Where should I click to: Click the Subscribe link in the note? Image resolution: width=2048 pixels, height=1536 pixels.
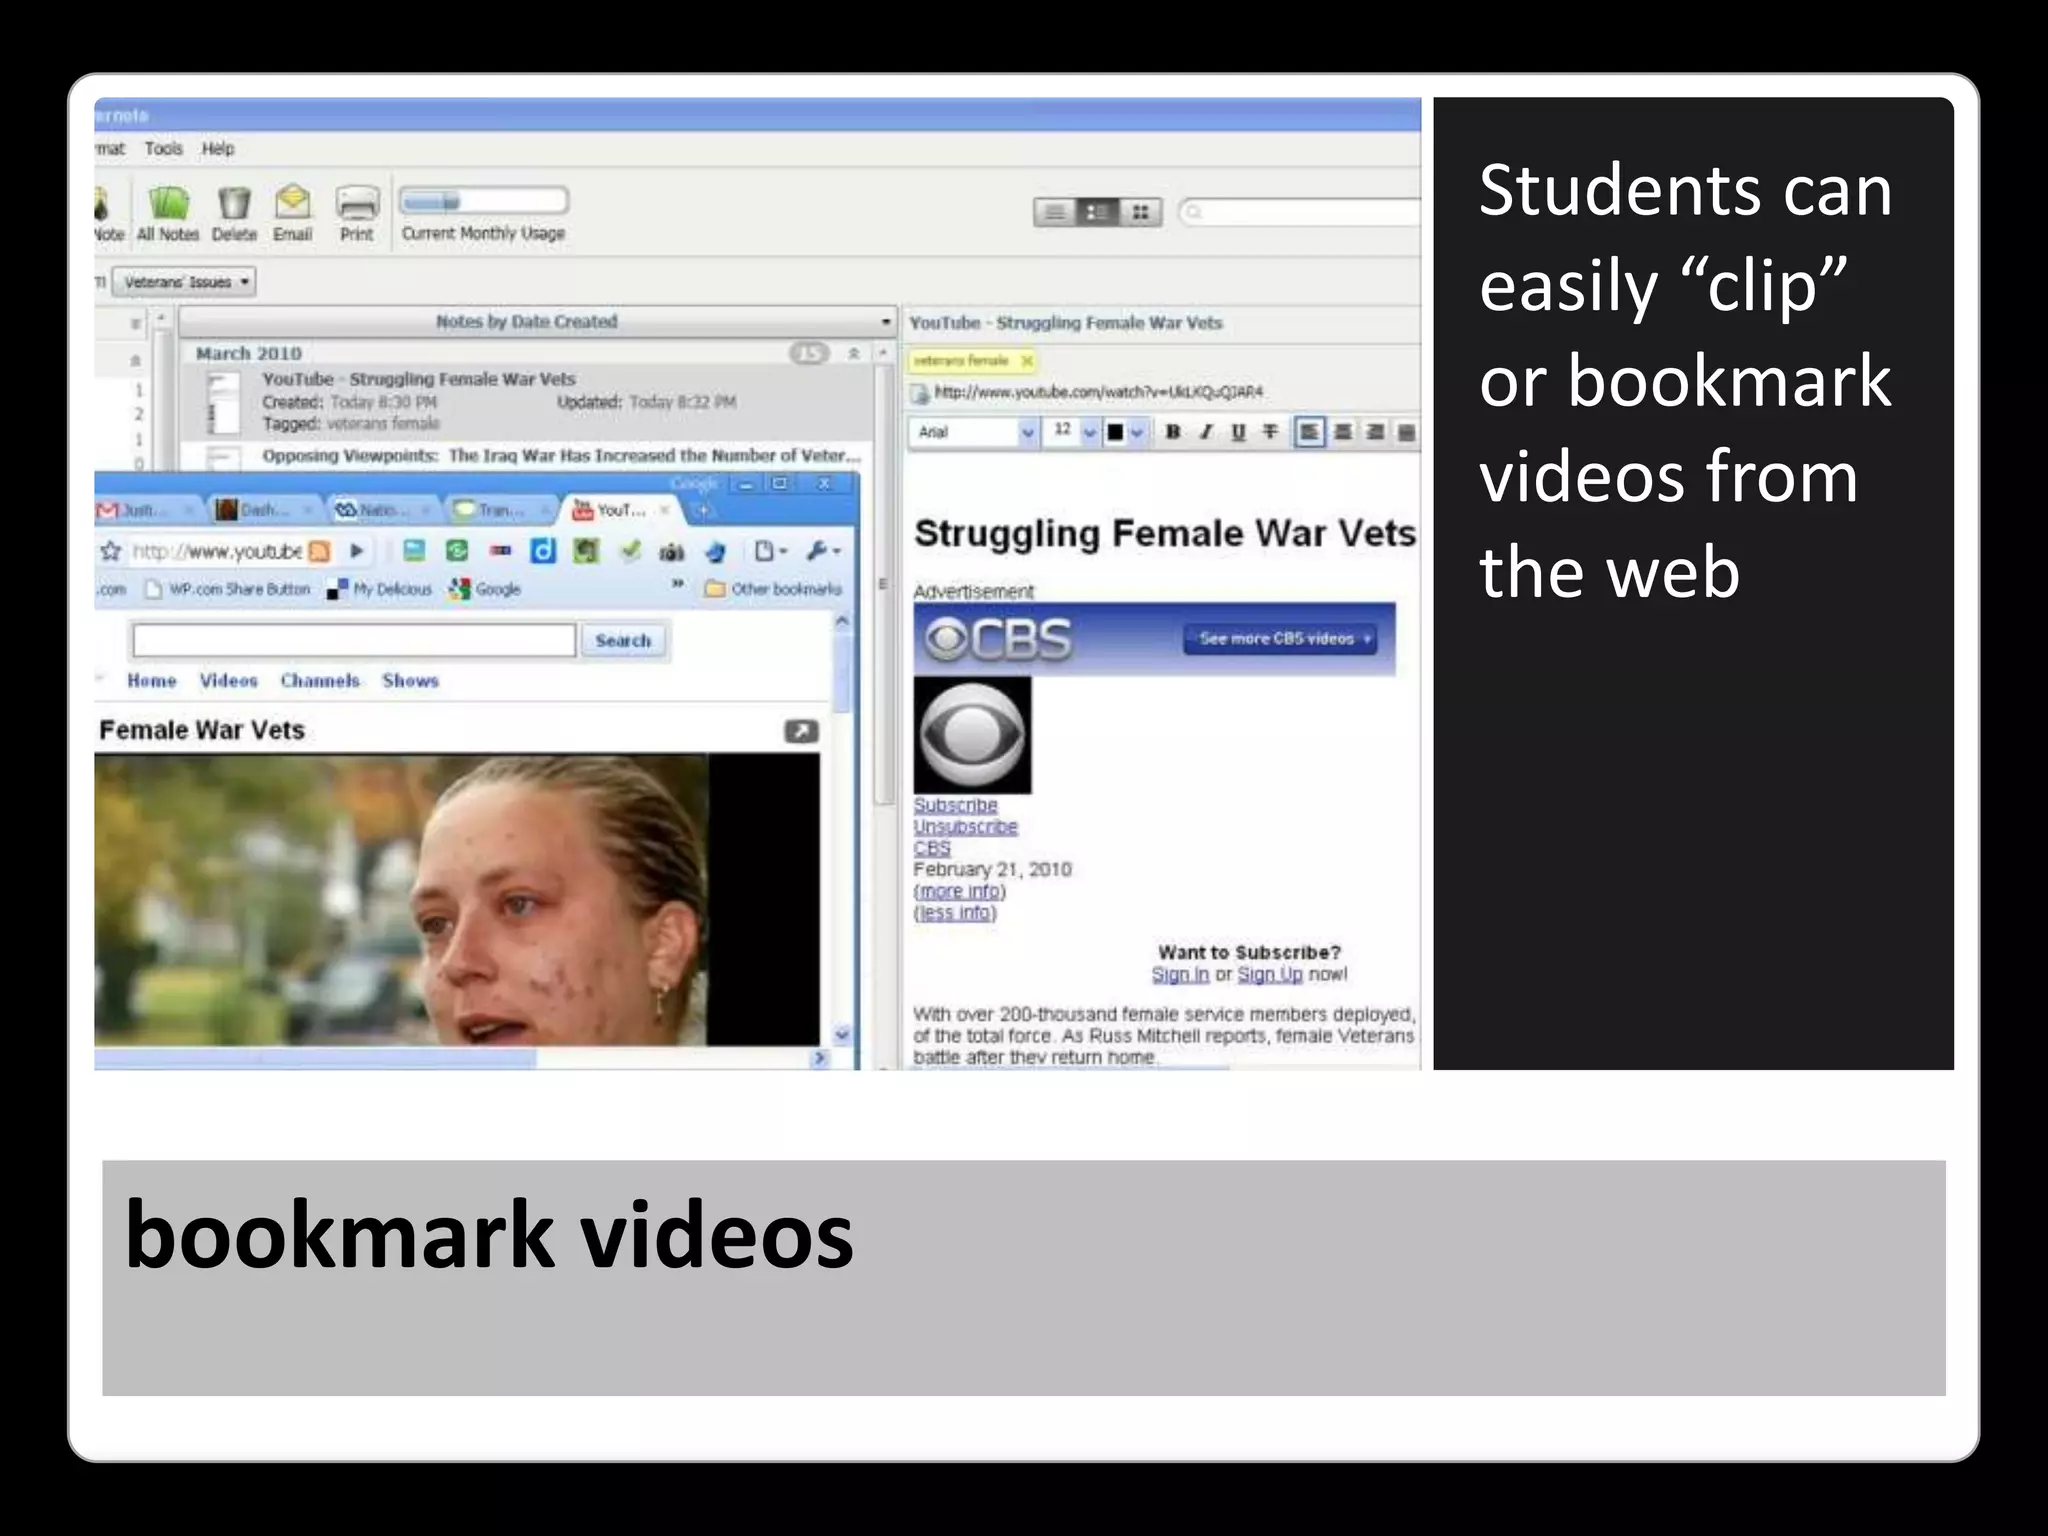tap(955, 805)
